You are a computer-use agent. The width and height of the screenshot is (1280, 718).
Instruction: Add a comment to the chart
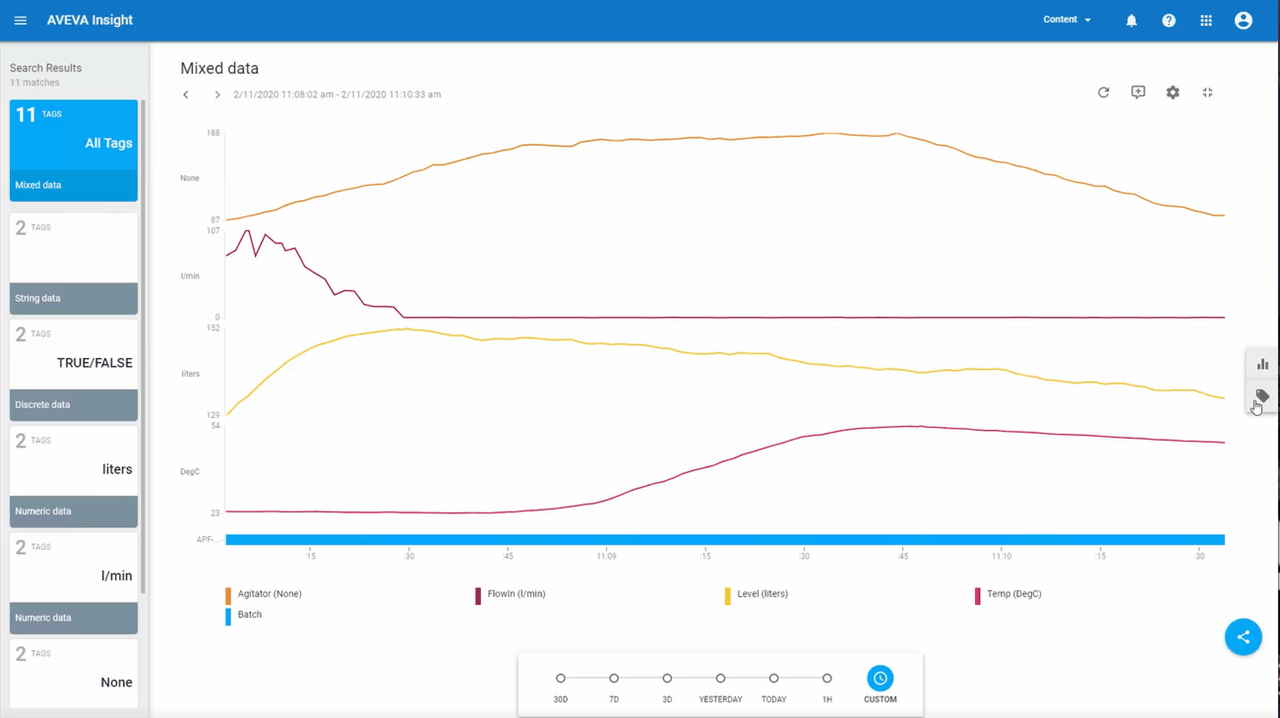[1138, 92]
